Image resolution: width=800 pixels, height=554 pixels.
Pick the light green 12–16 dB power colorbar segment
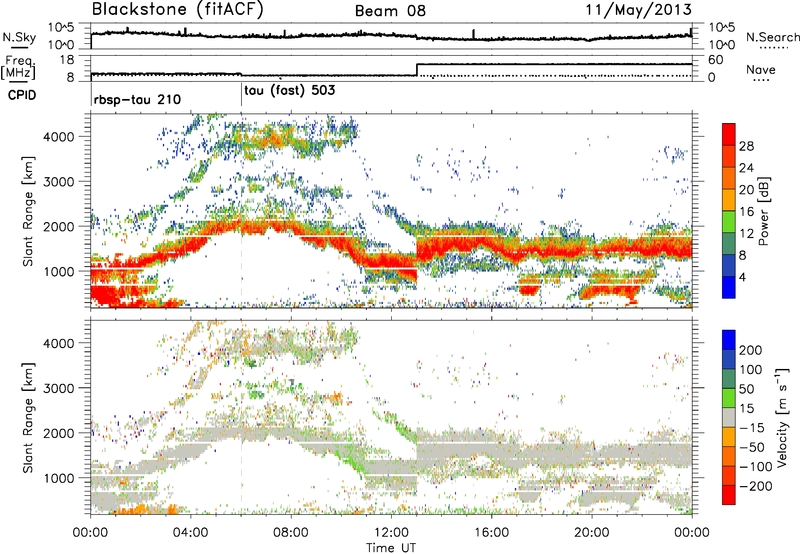click(x=729, y=221)
